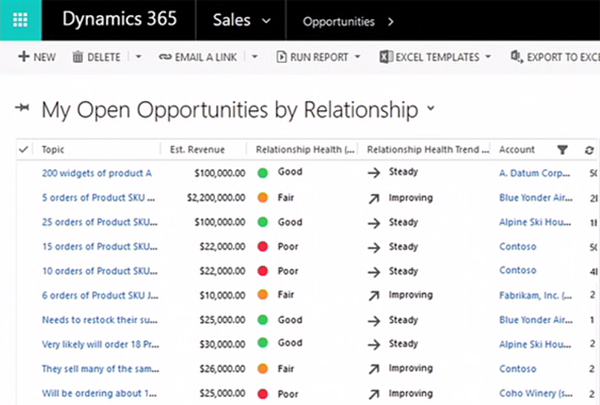Go to Dynamics 365 home
This screenshot has height=405, width=600.
119,19
